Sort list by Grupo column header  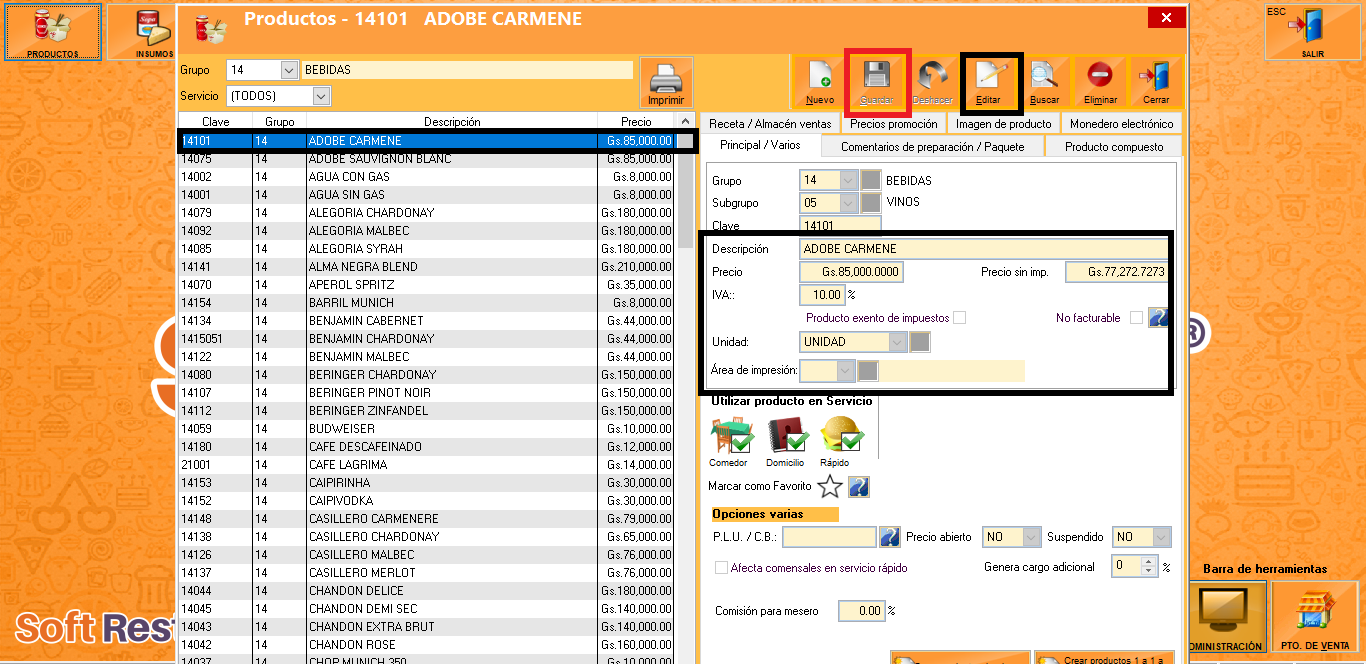(x=279, y=121)
